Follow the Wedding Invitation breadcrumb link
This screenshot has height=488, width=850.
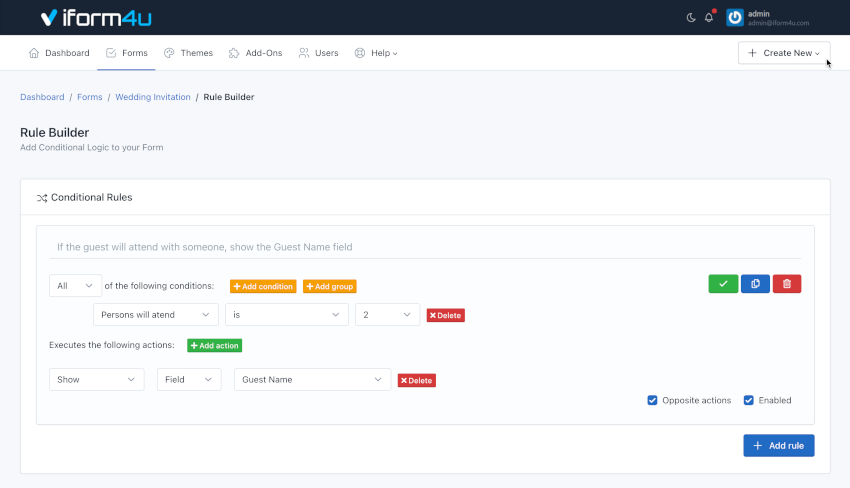click(152, 97)
